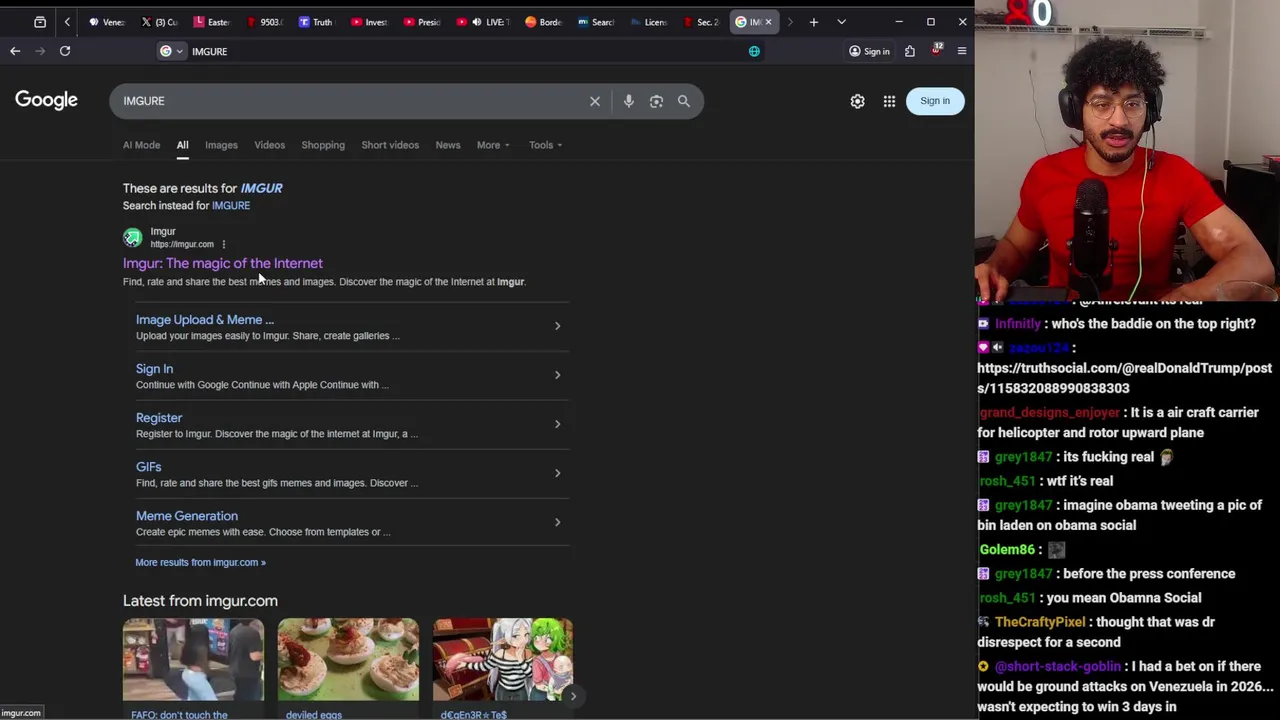Open the tab overview icon at the top left

[40, 22]
